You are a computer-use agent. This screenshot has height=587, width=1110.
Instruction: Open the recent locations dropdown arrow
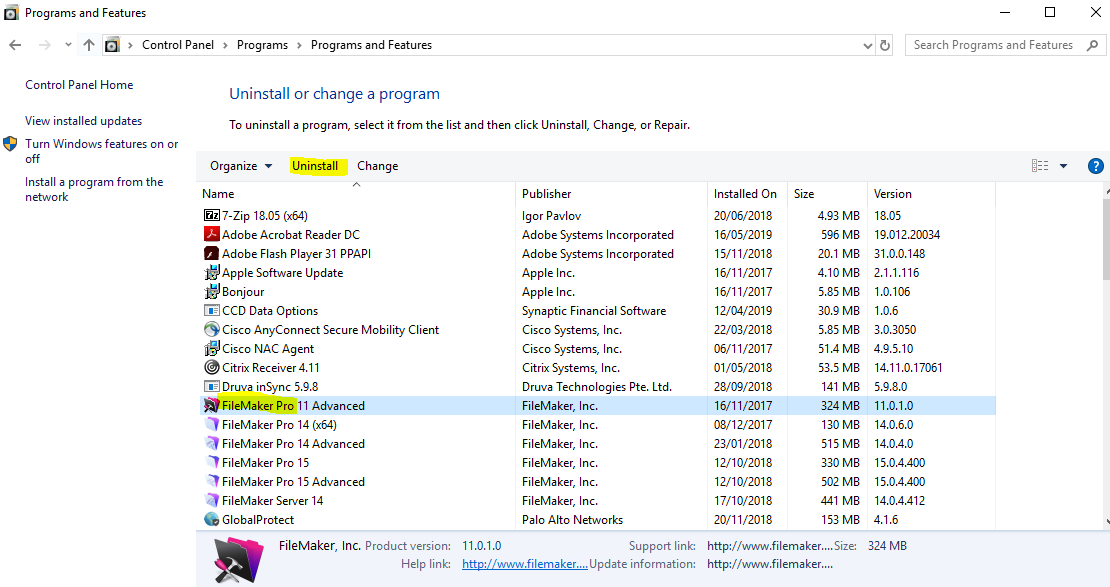click(x=68, y=45)
